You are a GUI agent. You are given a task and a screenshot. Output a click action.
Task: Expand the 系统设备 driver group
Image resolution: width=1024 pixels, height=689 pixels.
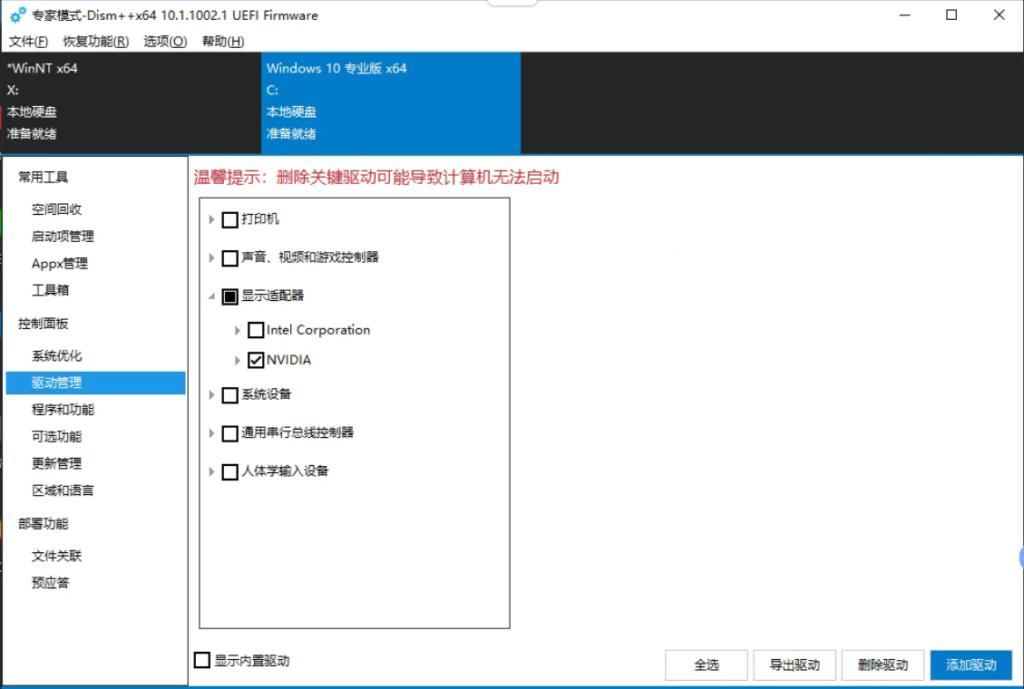(211, 395)
